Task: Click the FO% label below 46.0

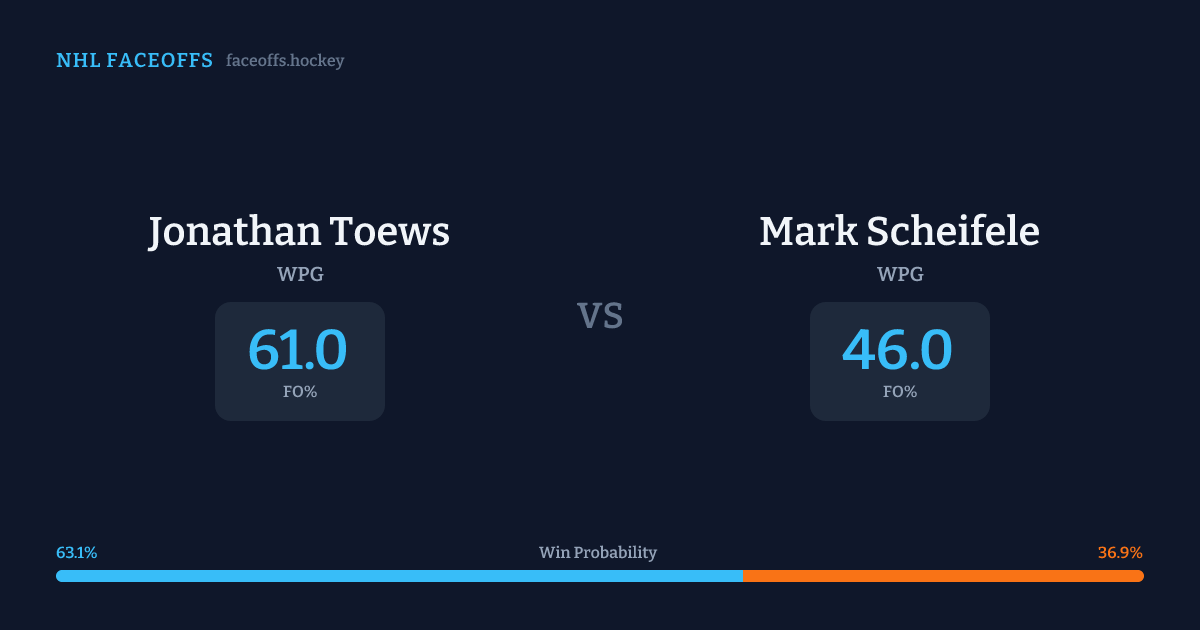Action: [x=900, y=392]
